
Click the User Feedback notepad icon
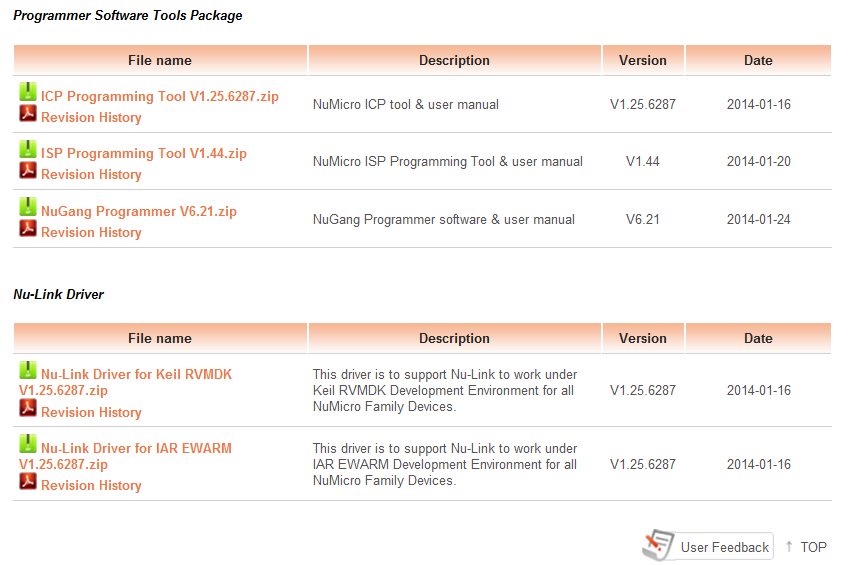[x=658, y=545]
